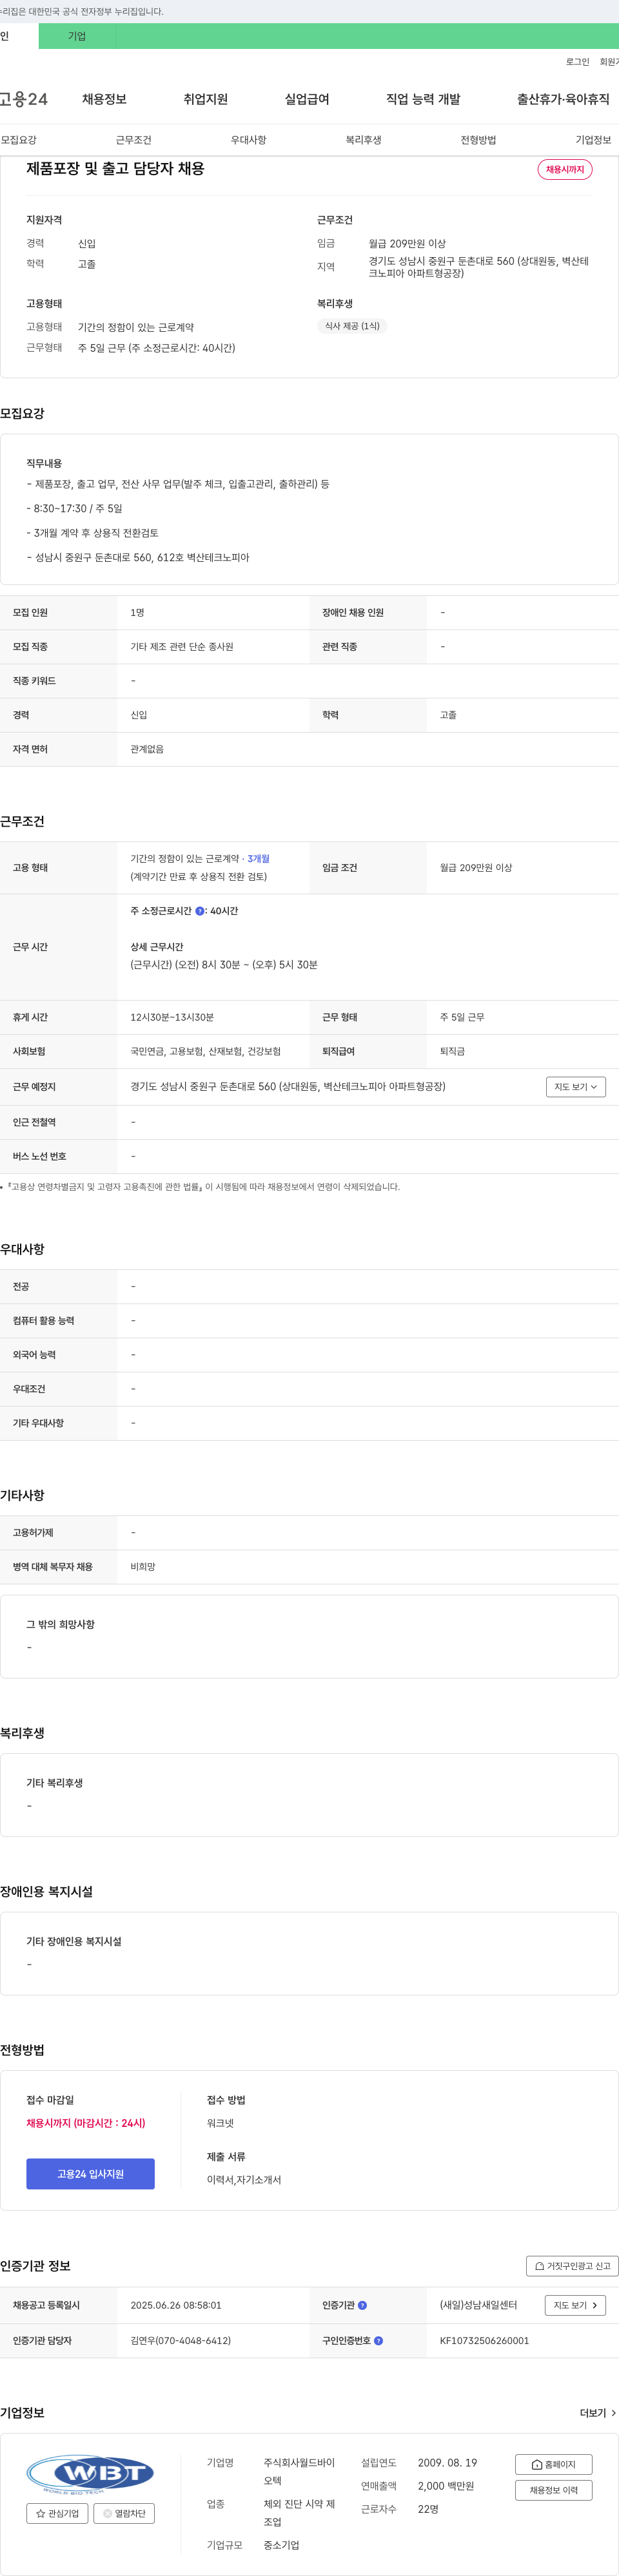Jump to the 모집요강 section tab

point(19,140)
